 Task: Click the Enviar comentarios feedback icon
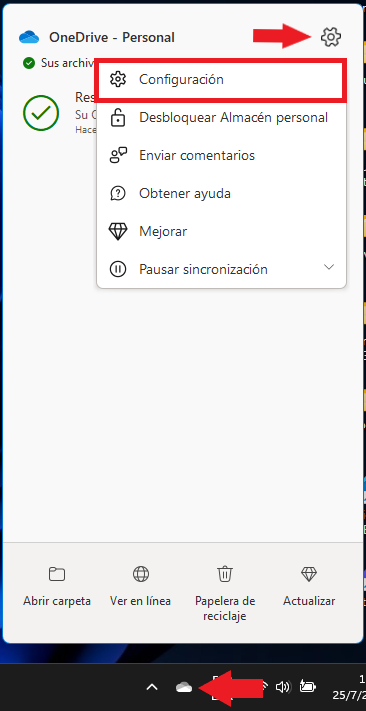tap(118, 156)
